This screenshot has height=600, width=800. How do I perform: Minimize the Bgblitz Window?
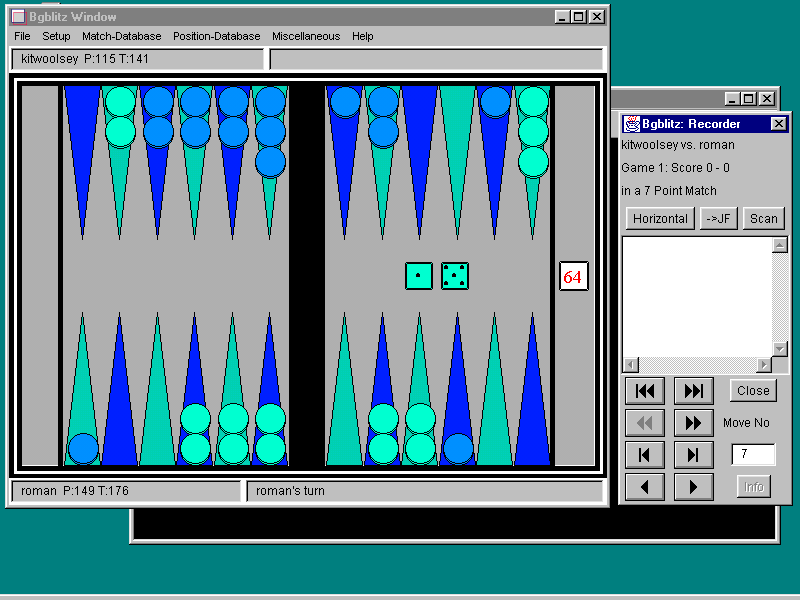tap(562, 17)
